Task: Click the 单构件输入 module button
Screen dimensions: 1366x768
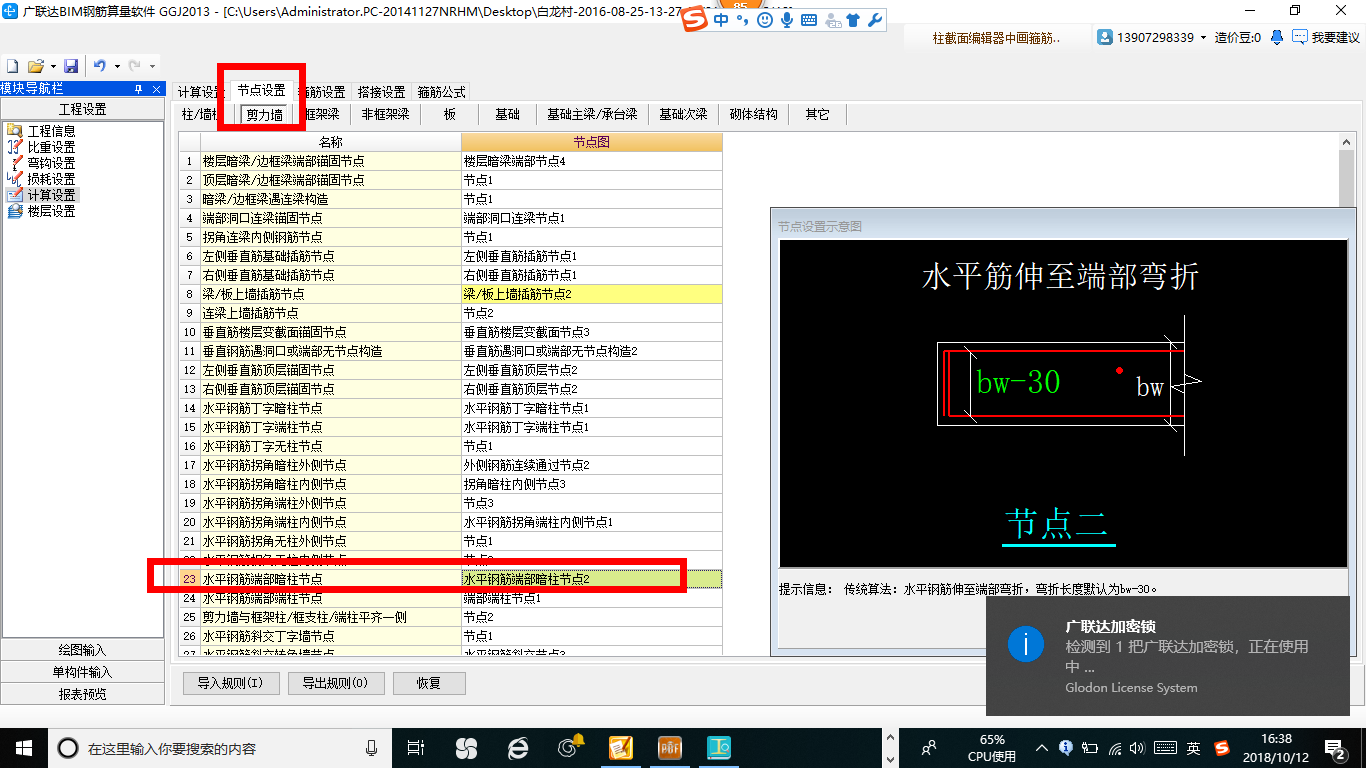Action: tap(82, 672)
